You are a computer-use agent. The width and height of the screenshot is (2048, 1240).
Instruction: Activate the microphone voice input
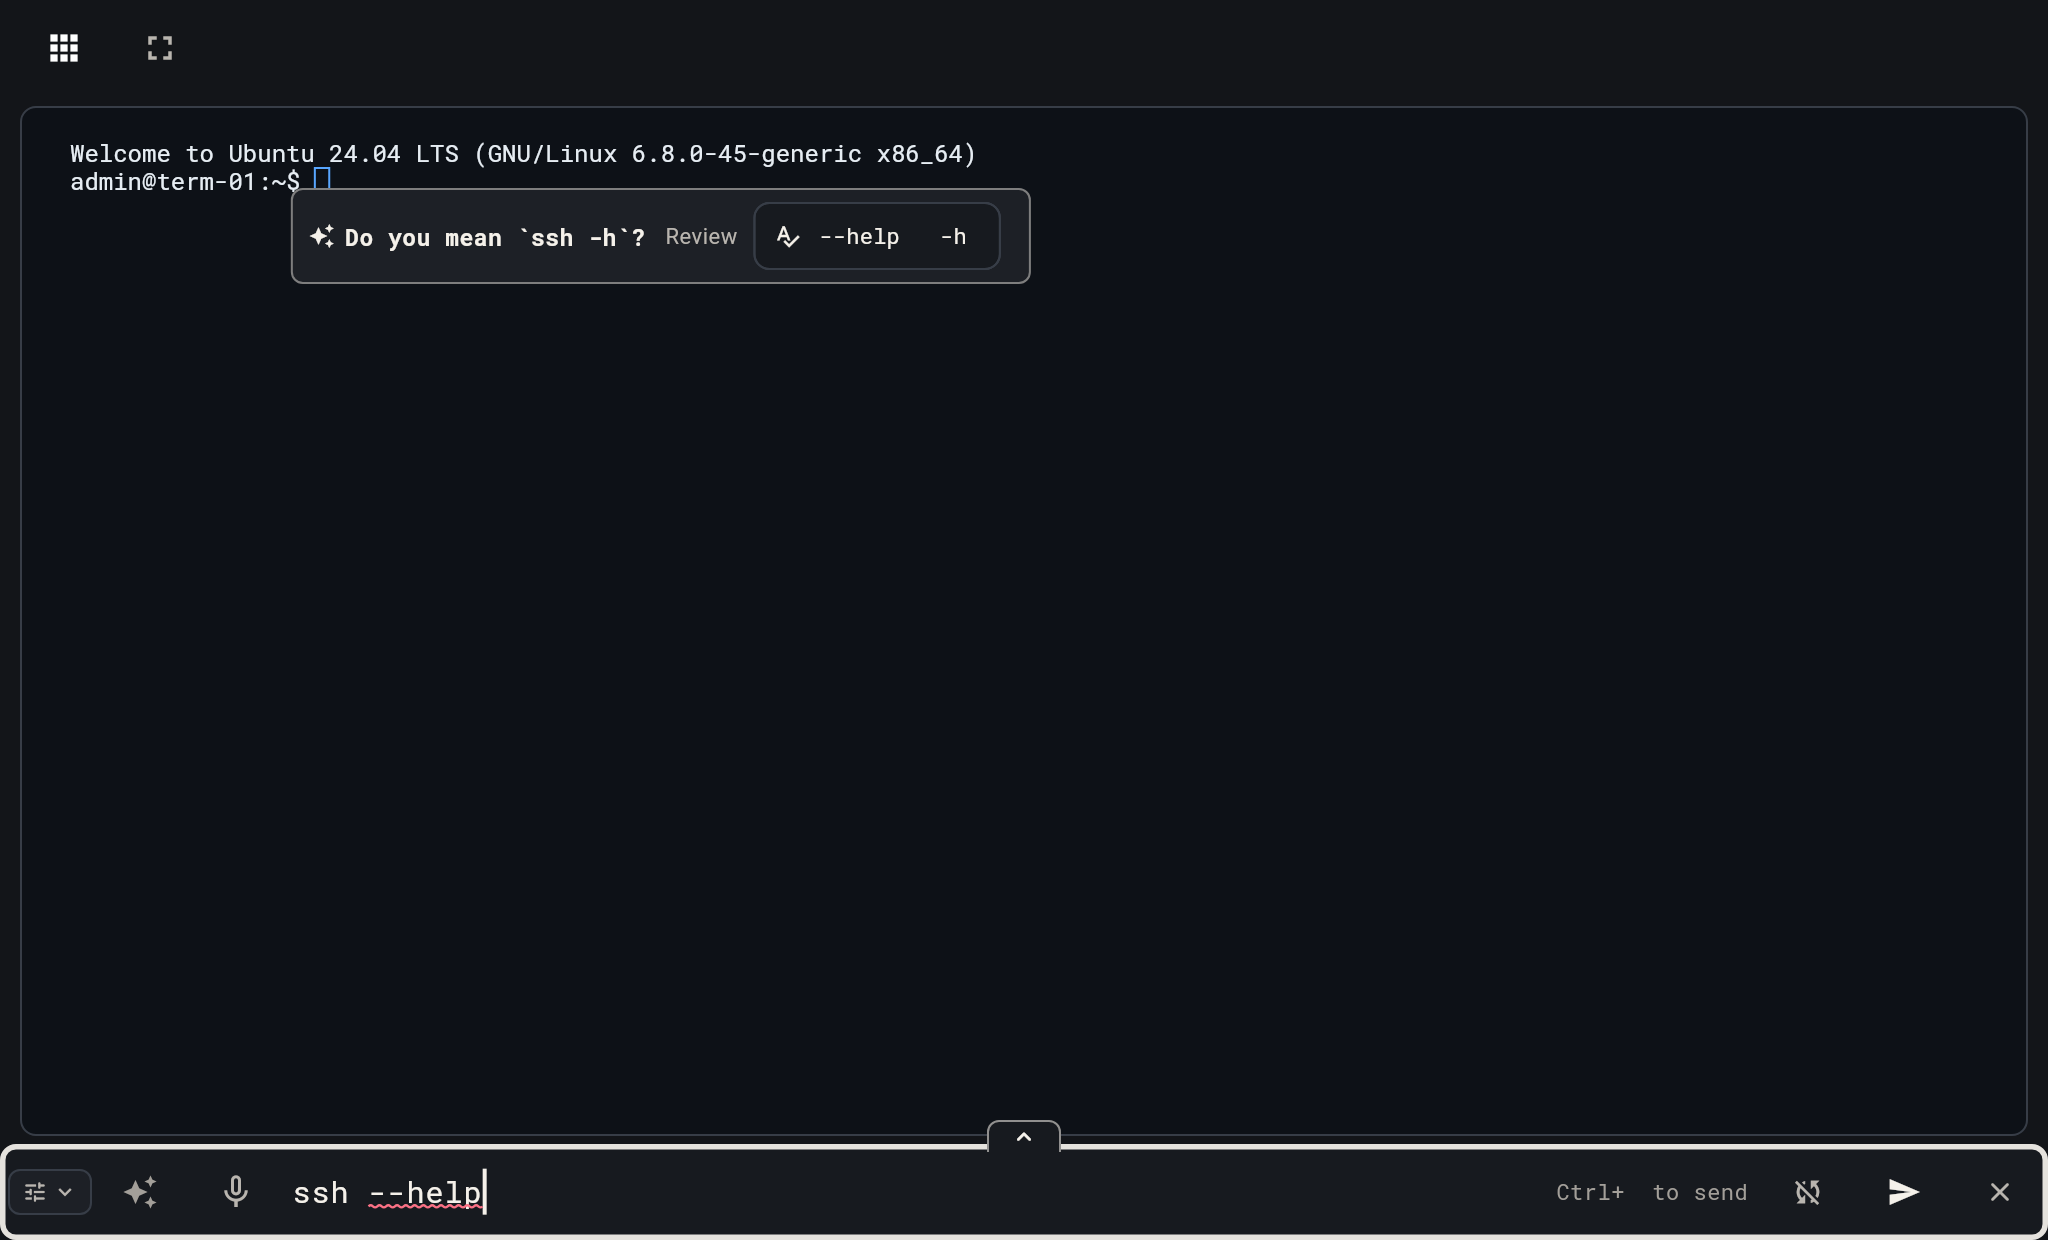[x=236, y=1192]
